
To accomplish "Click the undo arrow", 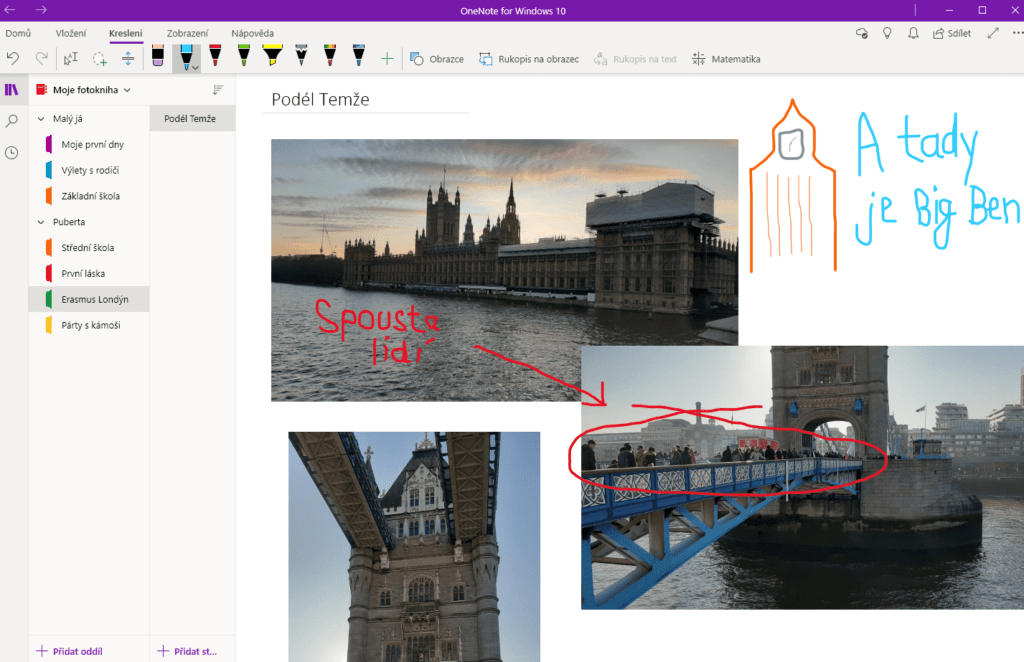I will [x=13, y=59].
